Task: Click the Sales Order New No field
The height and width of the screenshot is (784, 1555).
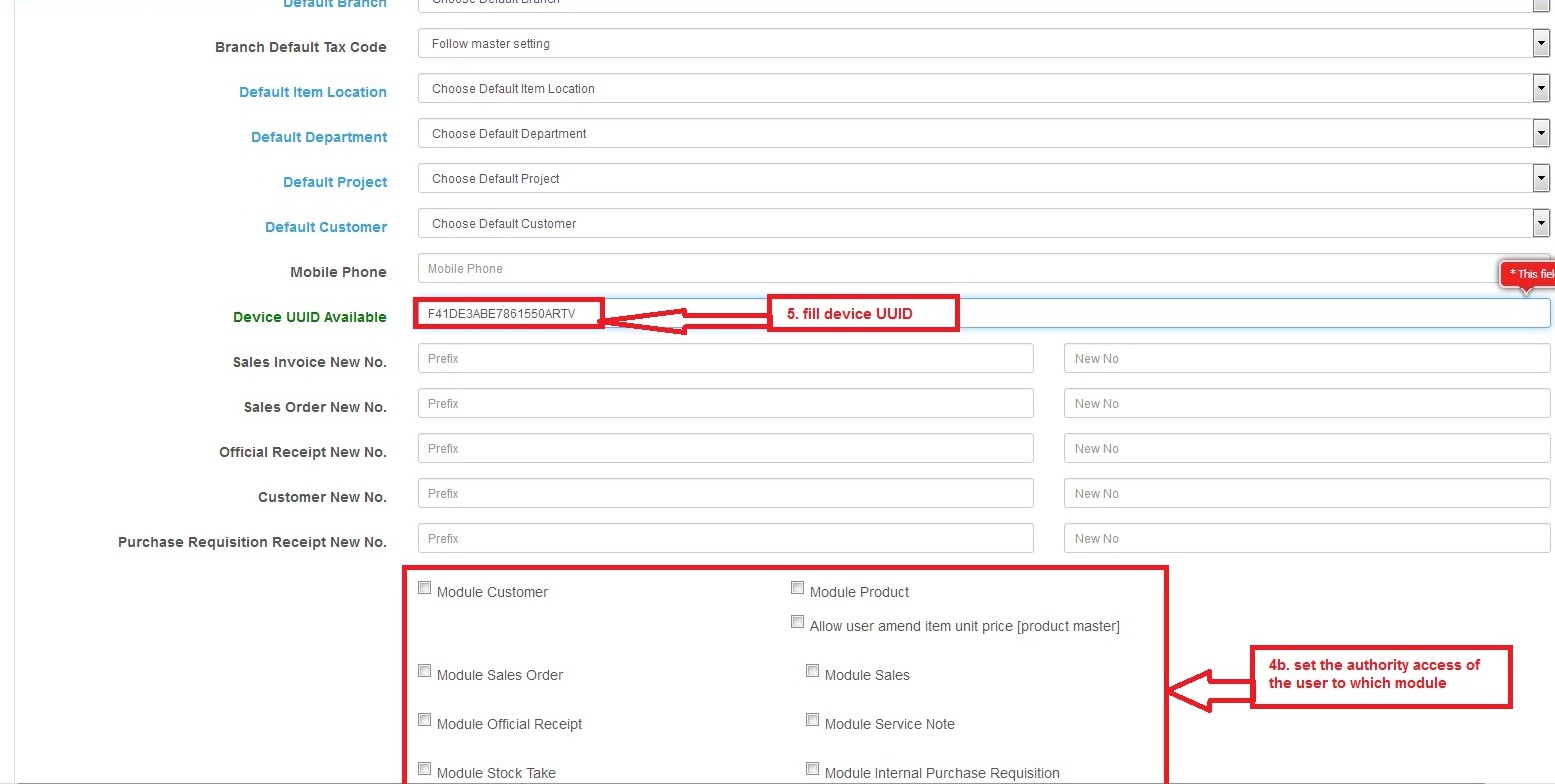Action: (x=1306, y=404)
